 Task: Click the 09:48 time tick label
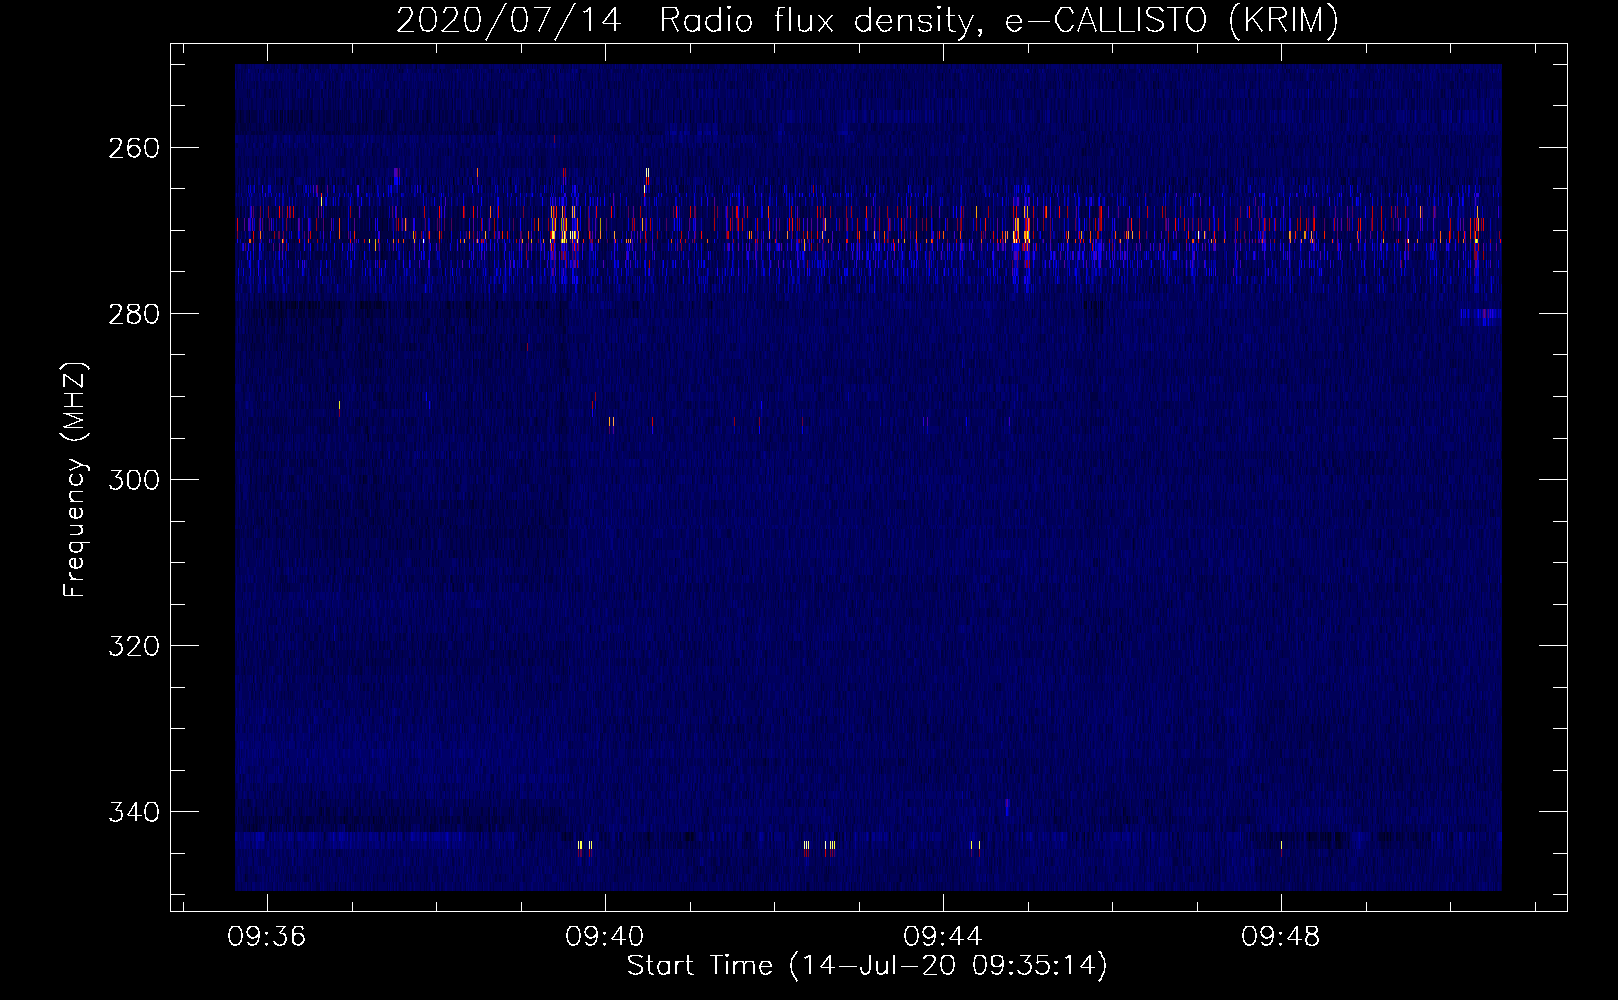pos(1281,937)
